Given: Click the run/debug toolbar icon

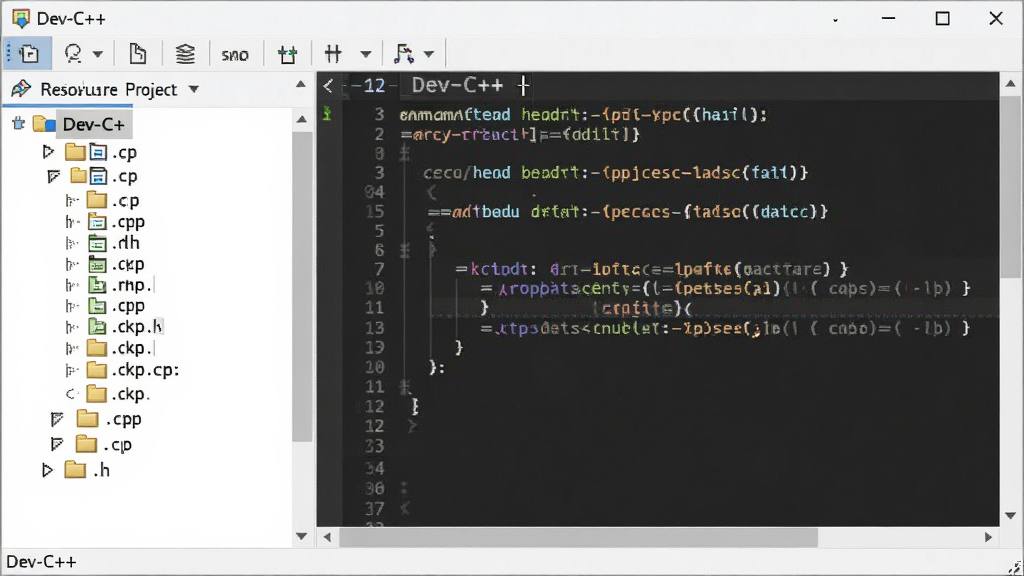Looking at the screenshot, I should pos(404,54).
